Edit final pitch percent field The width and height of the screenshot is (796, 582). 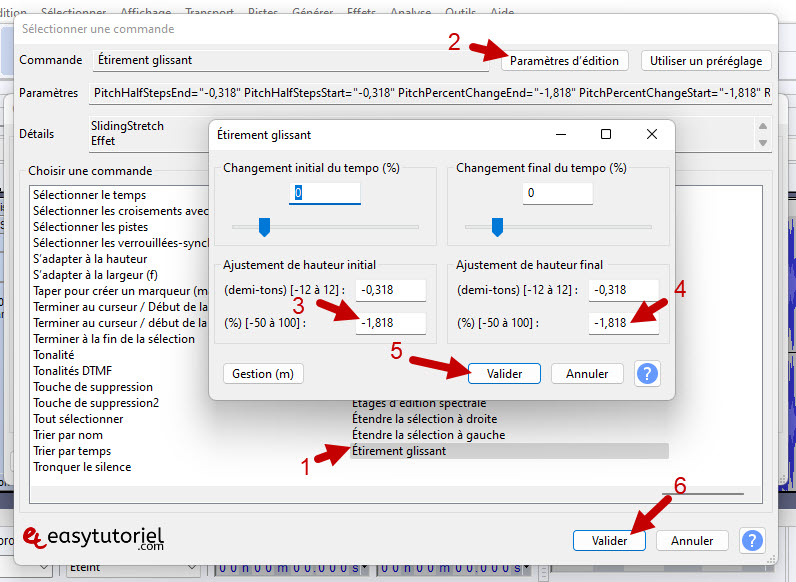tap(623, 323)
